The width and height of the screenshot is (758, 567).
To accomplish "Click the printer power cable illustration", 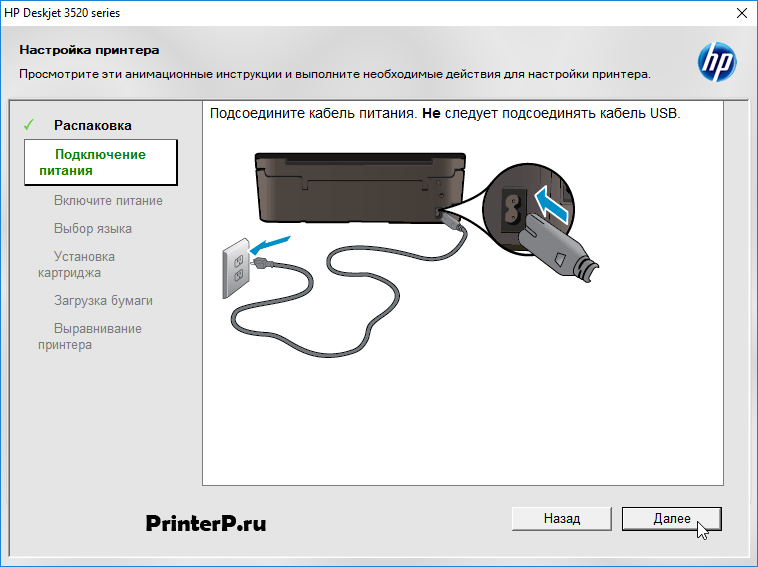I will pos(410,255).
